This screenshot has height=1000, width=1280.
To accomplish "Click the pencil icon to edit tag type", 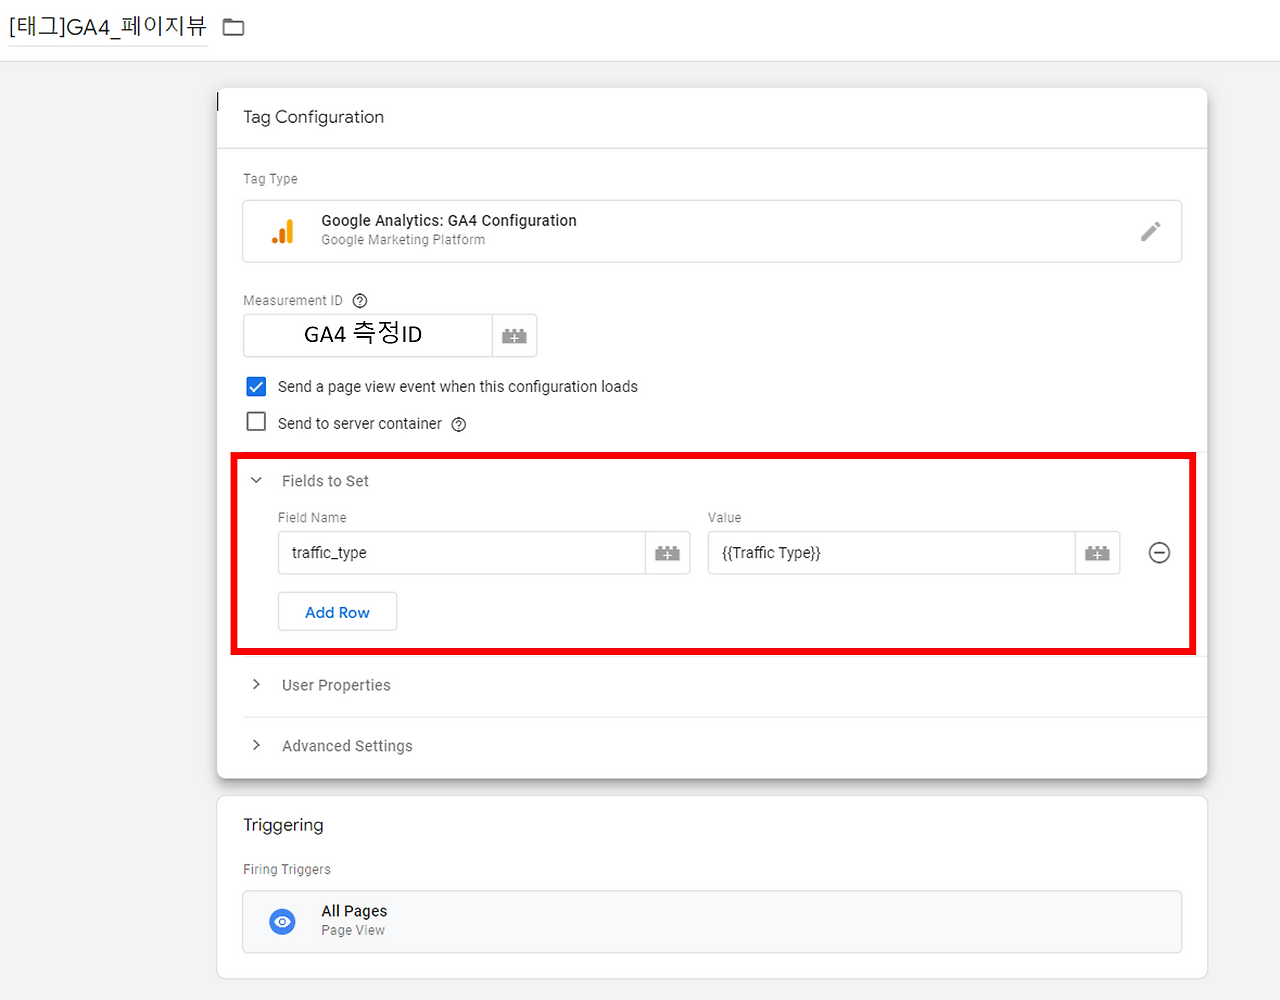I will point(1150,231).
